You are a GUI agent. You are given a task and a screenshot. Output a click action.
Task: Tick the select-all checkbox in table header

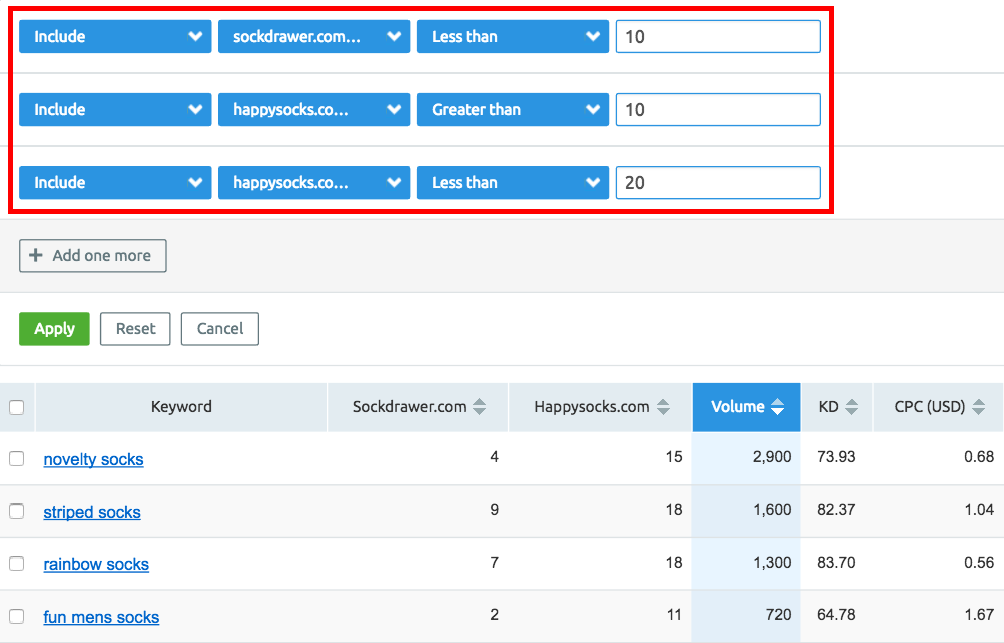[x=17, y=407]
